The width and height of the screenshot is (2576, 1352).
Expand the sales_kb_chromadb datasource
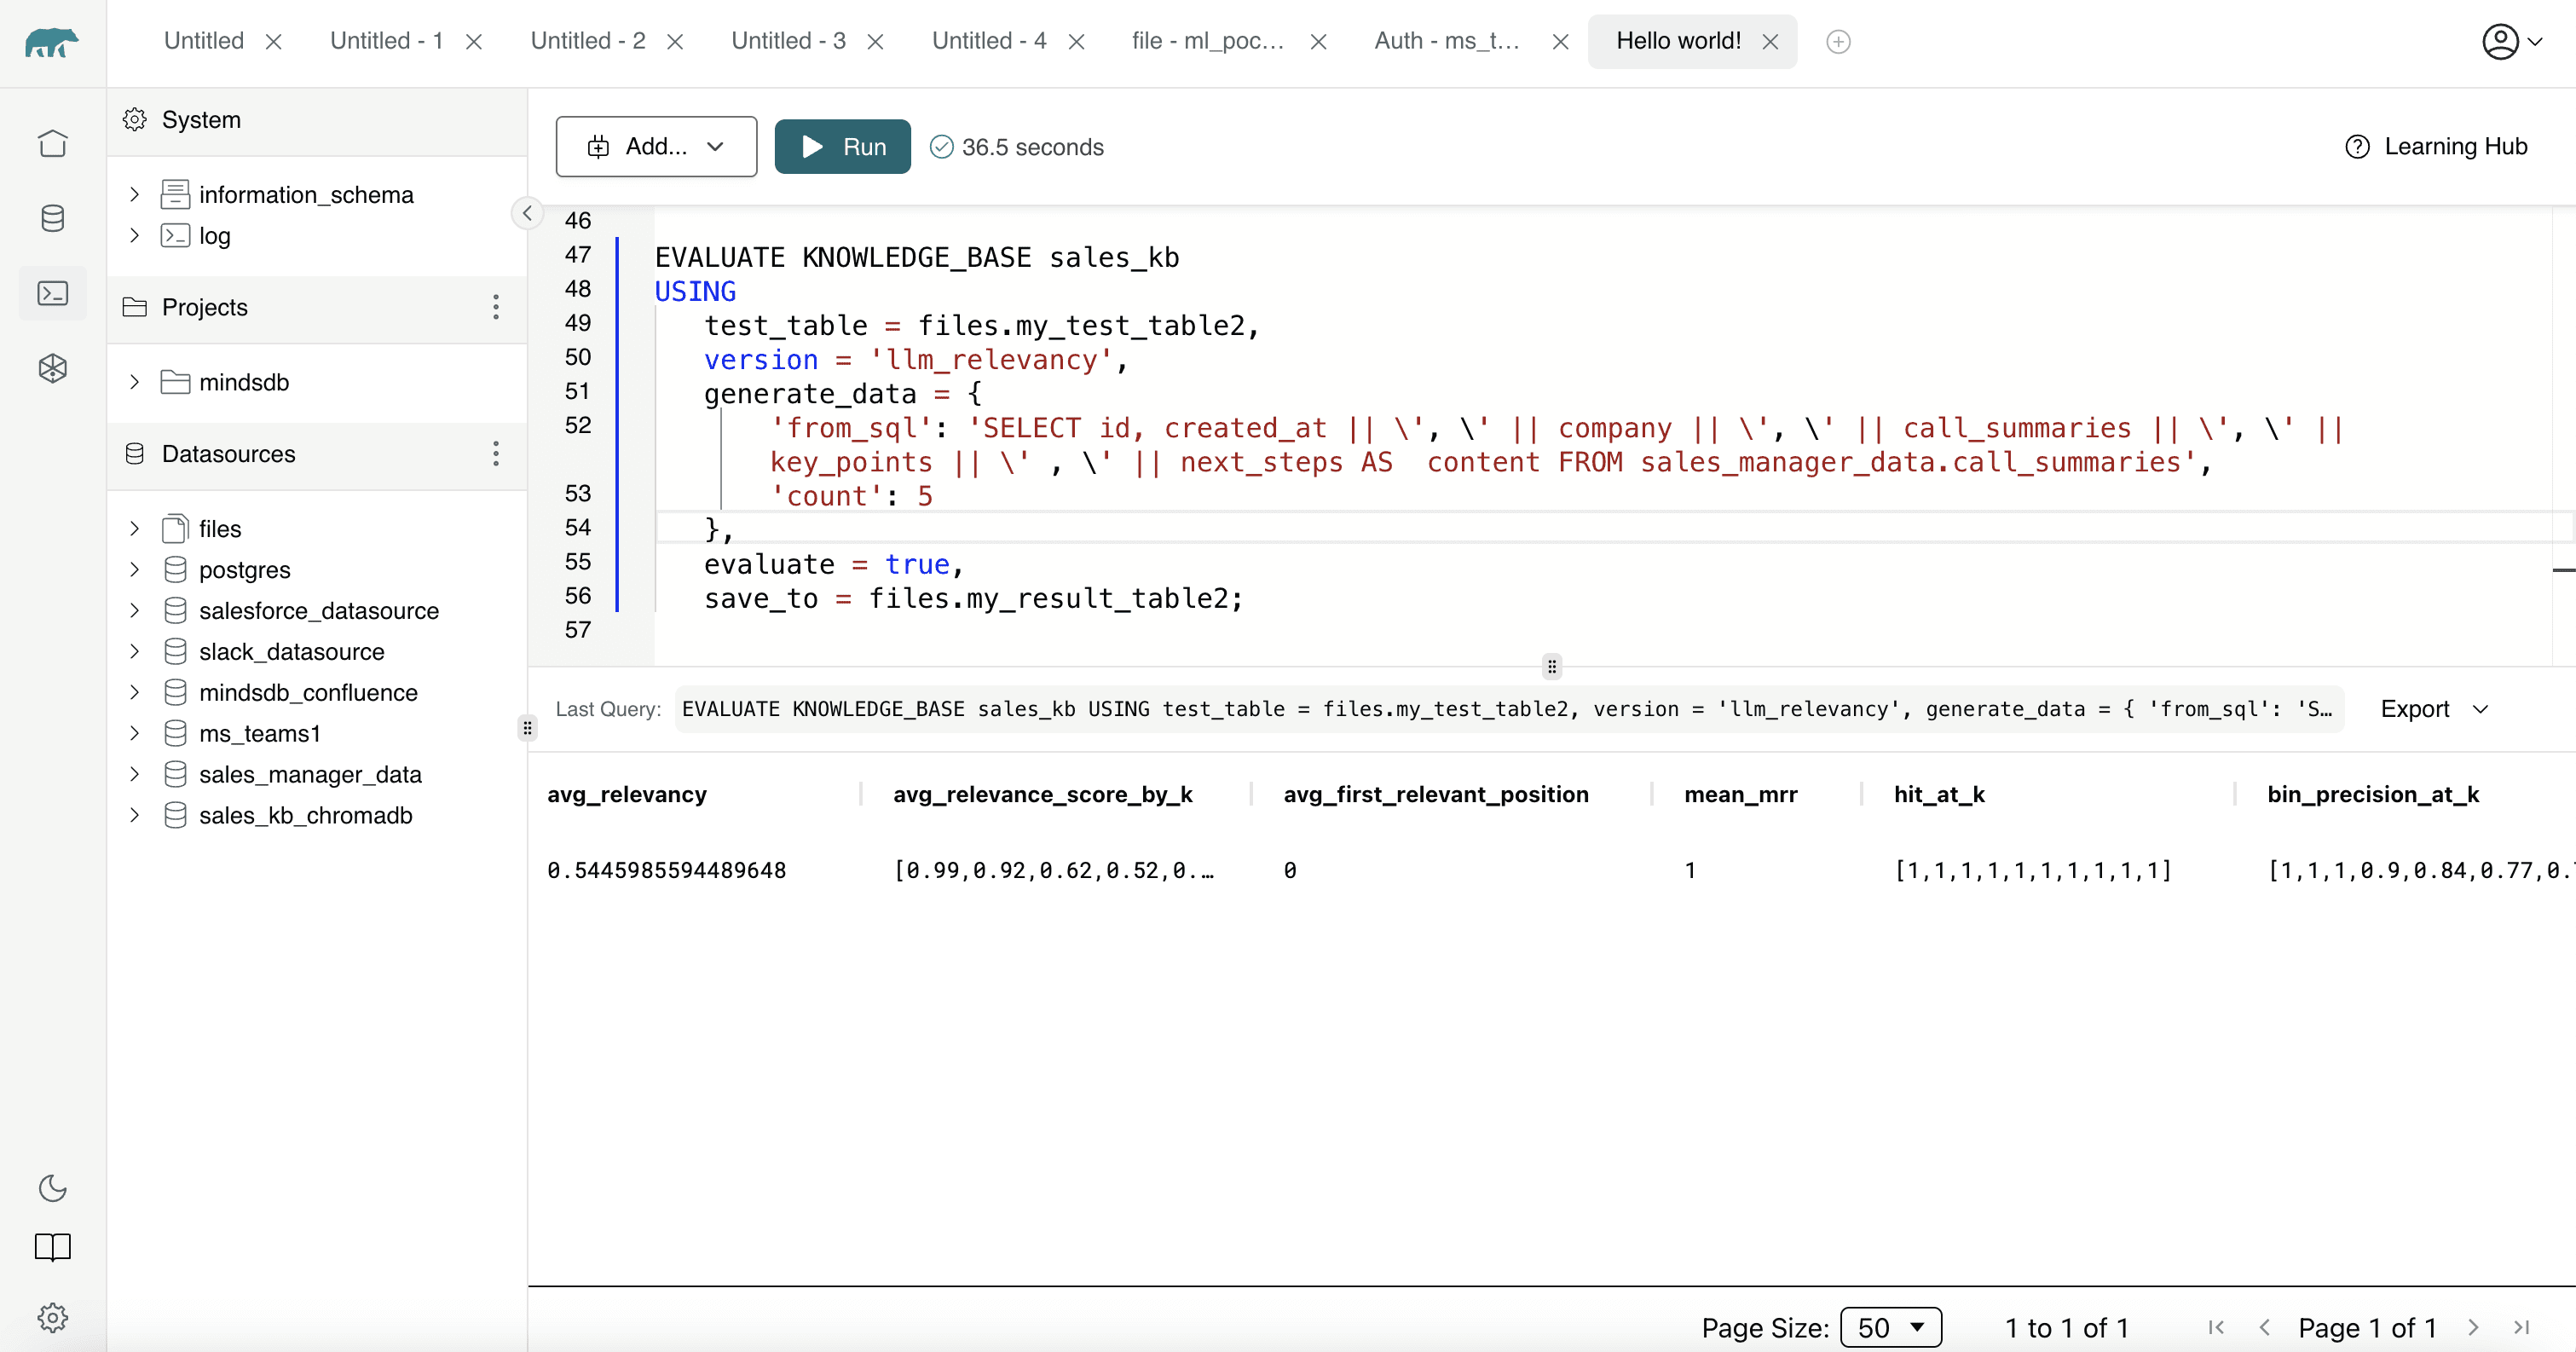[x=134, y=815]
